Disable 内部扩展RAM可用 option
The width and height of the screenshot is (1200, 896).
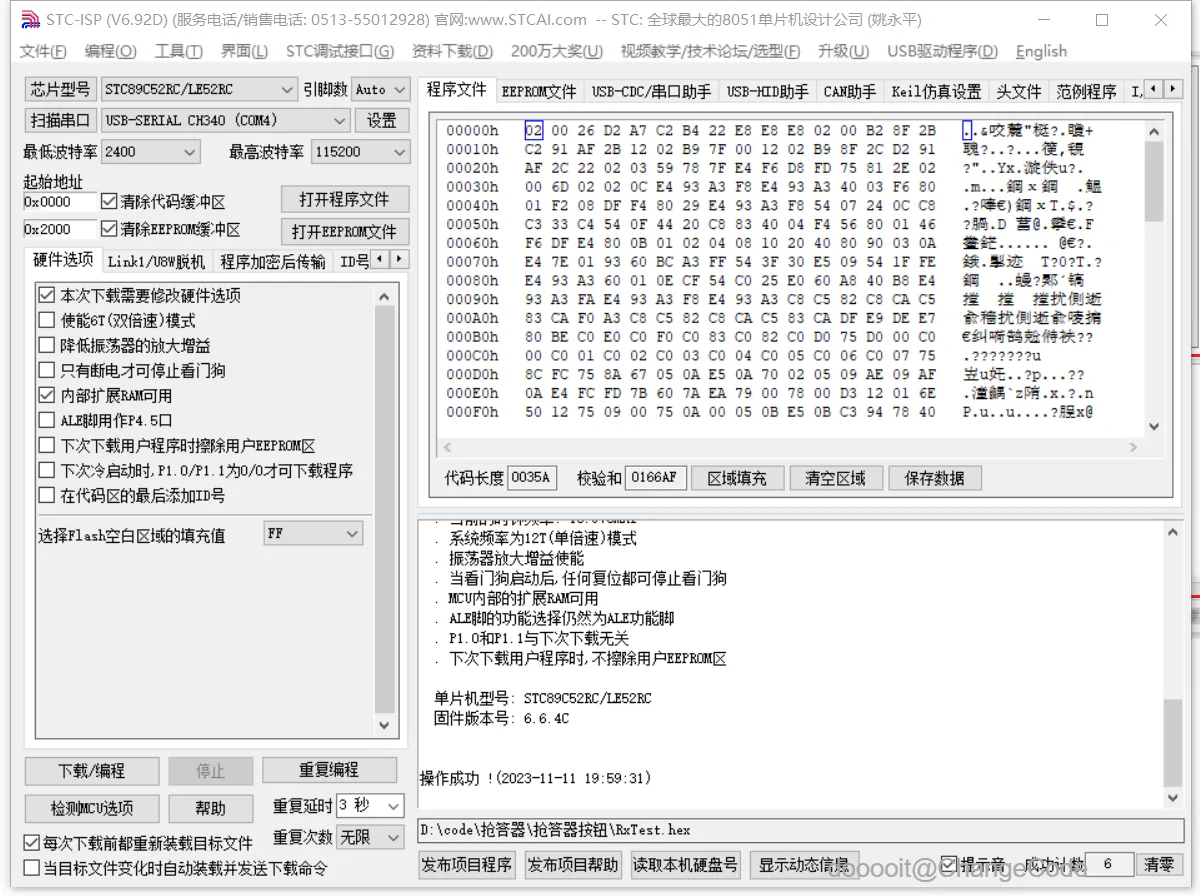(x=46, y=395)
